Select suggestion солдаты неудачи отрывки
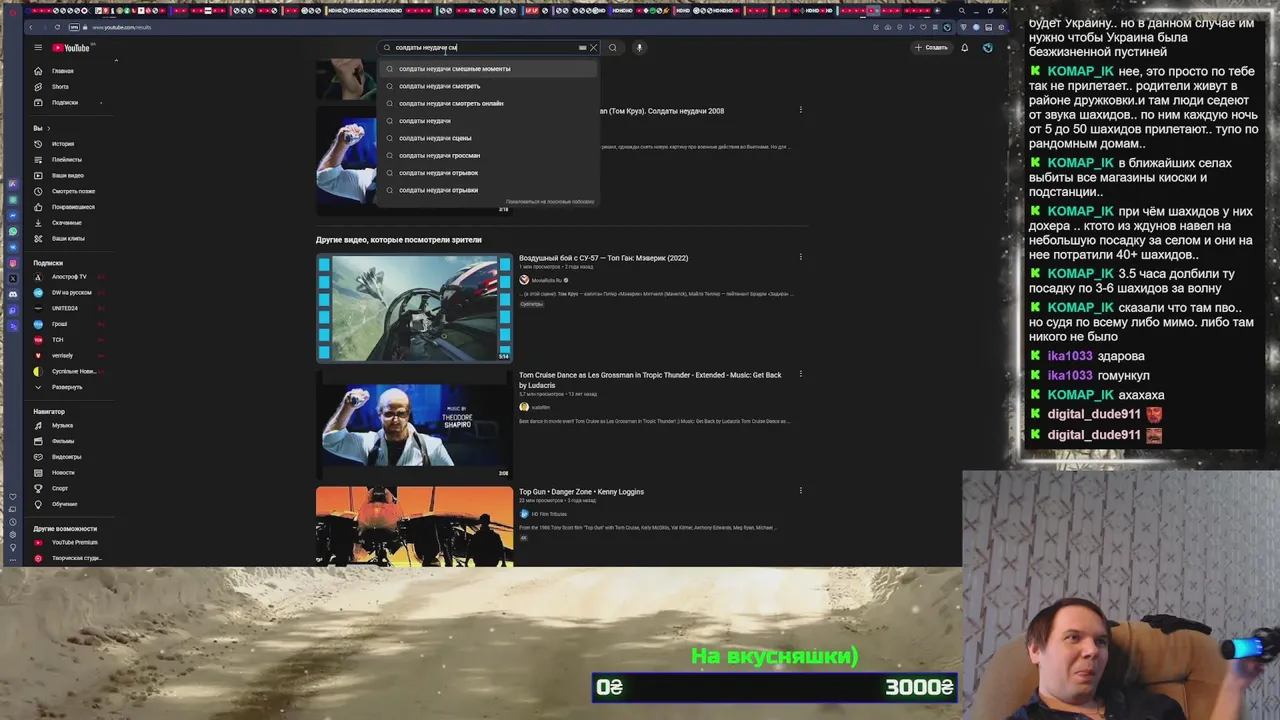1280x720 pixels. point(489,190)
